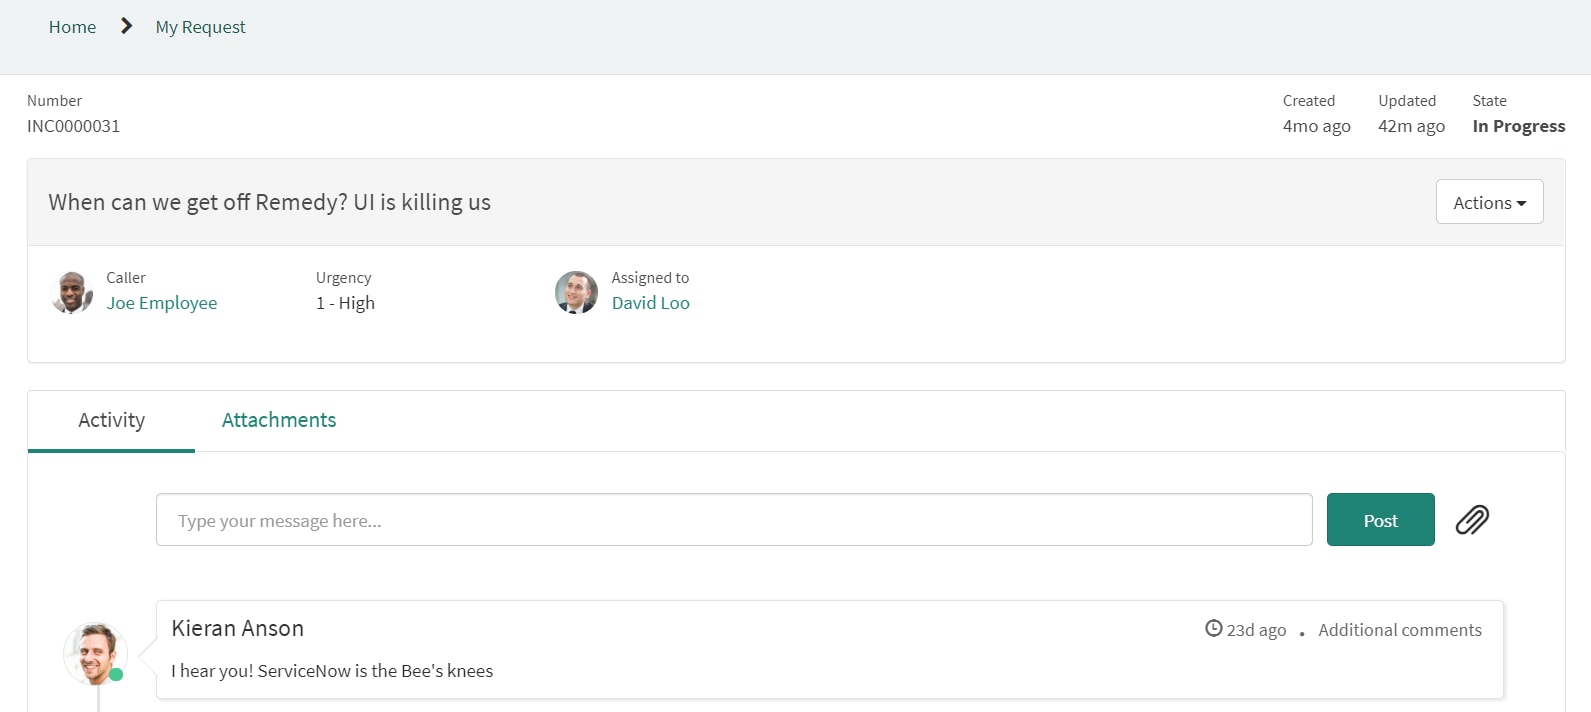
Task: Focus the message input field
Action: [734, 520]
